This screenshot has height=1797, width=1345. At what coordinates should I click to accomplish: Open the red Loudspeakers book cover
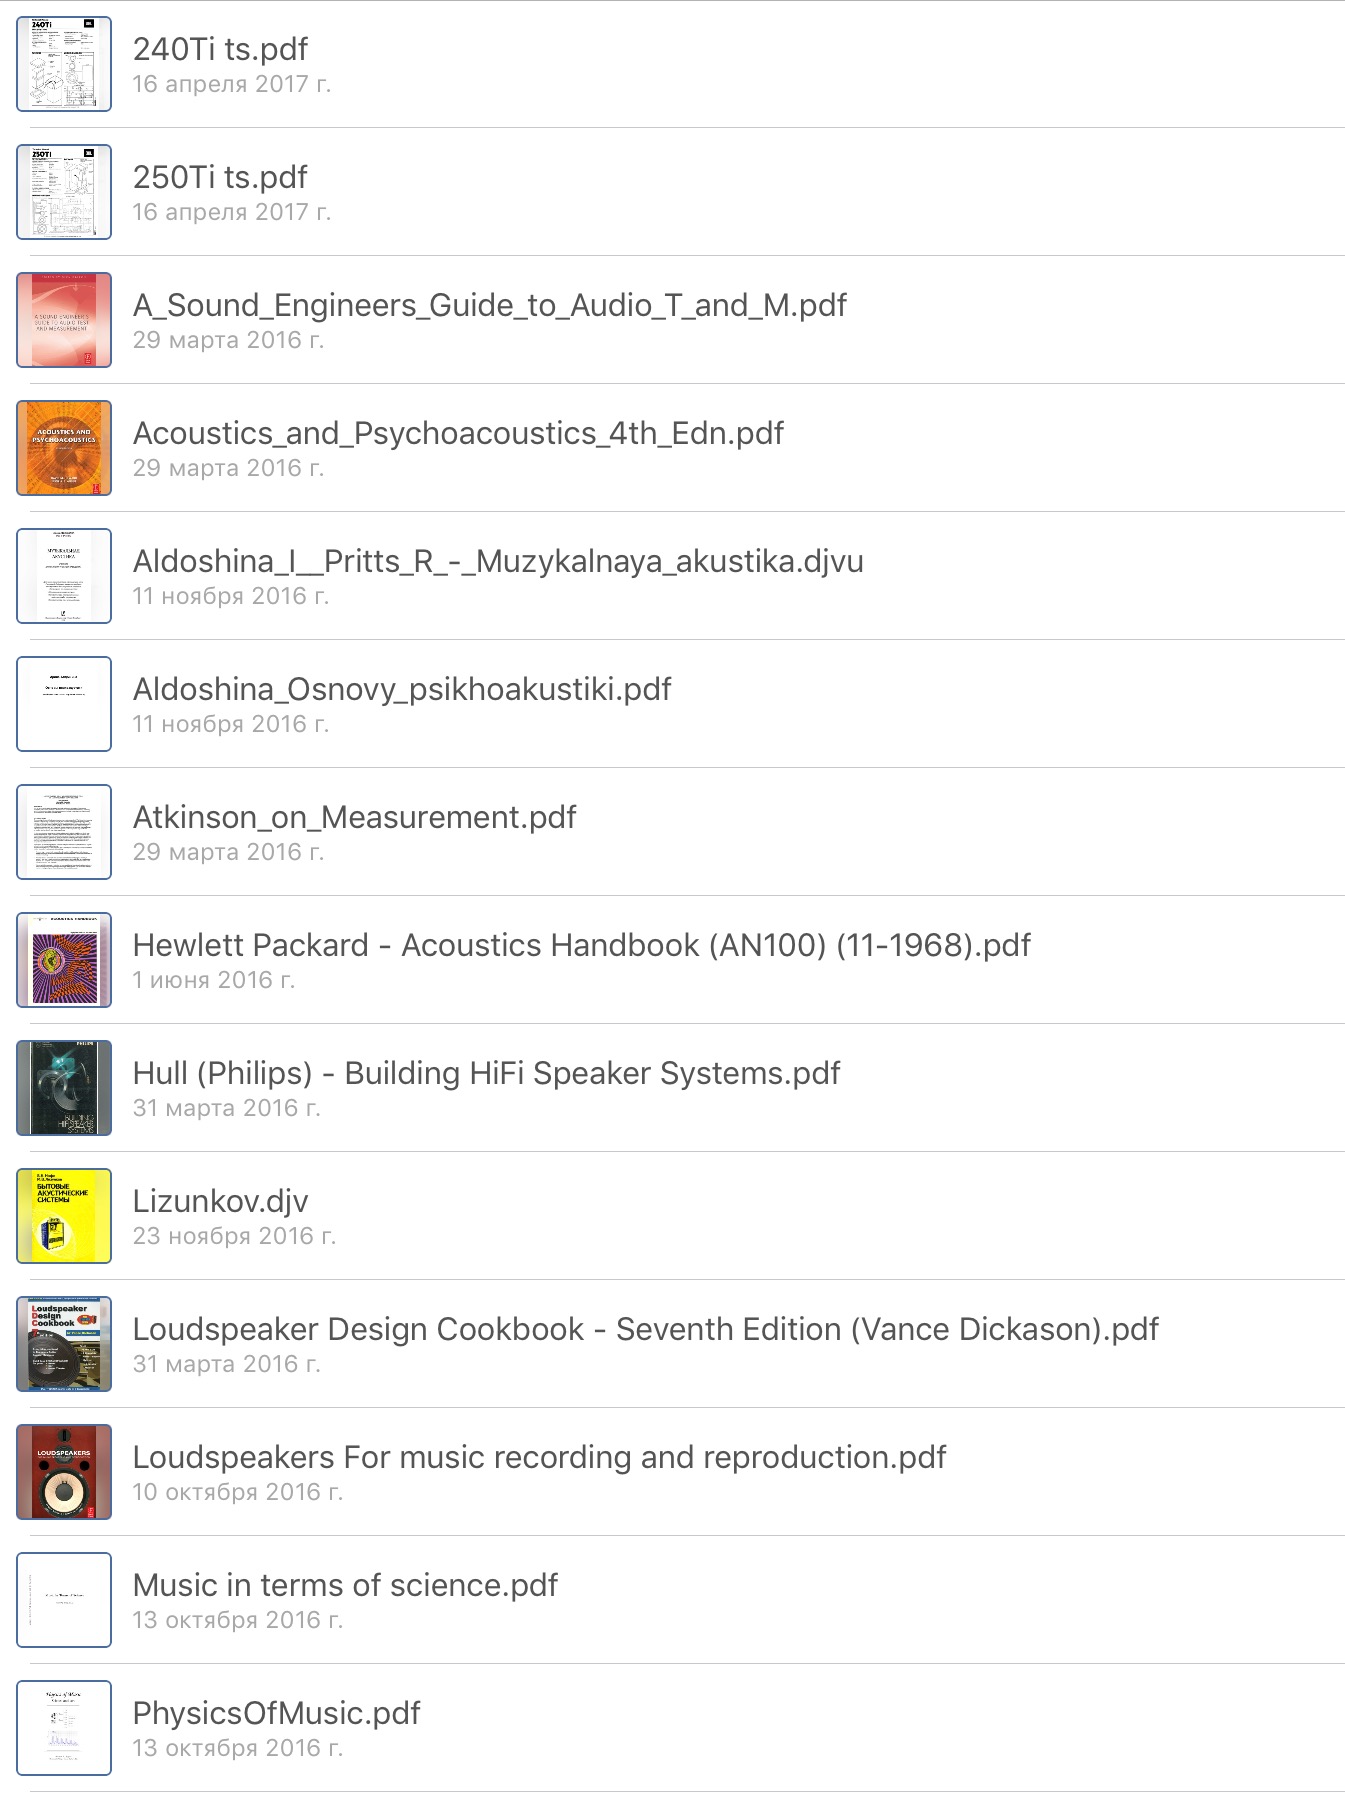coord(64,1472)
